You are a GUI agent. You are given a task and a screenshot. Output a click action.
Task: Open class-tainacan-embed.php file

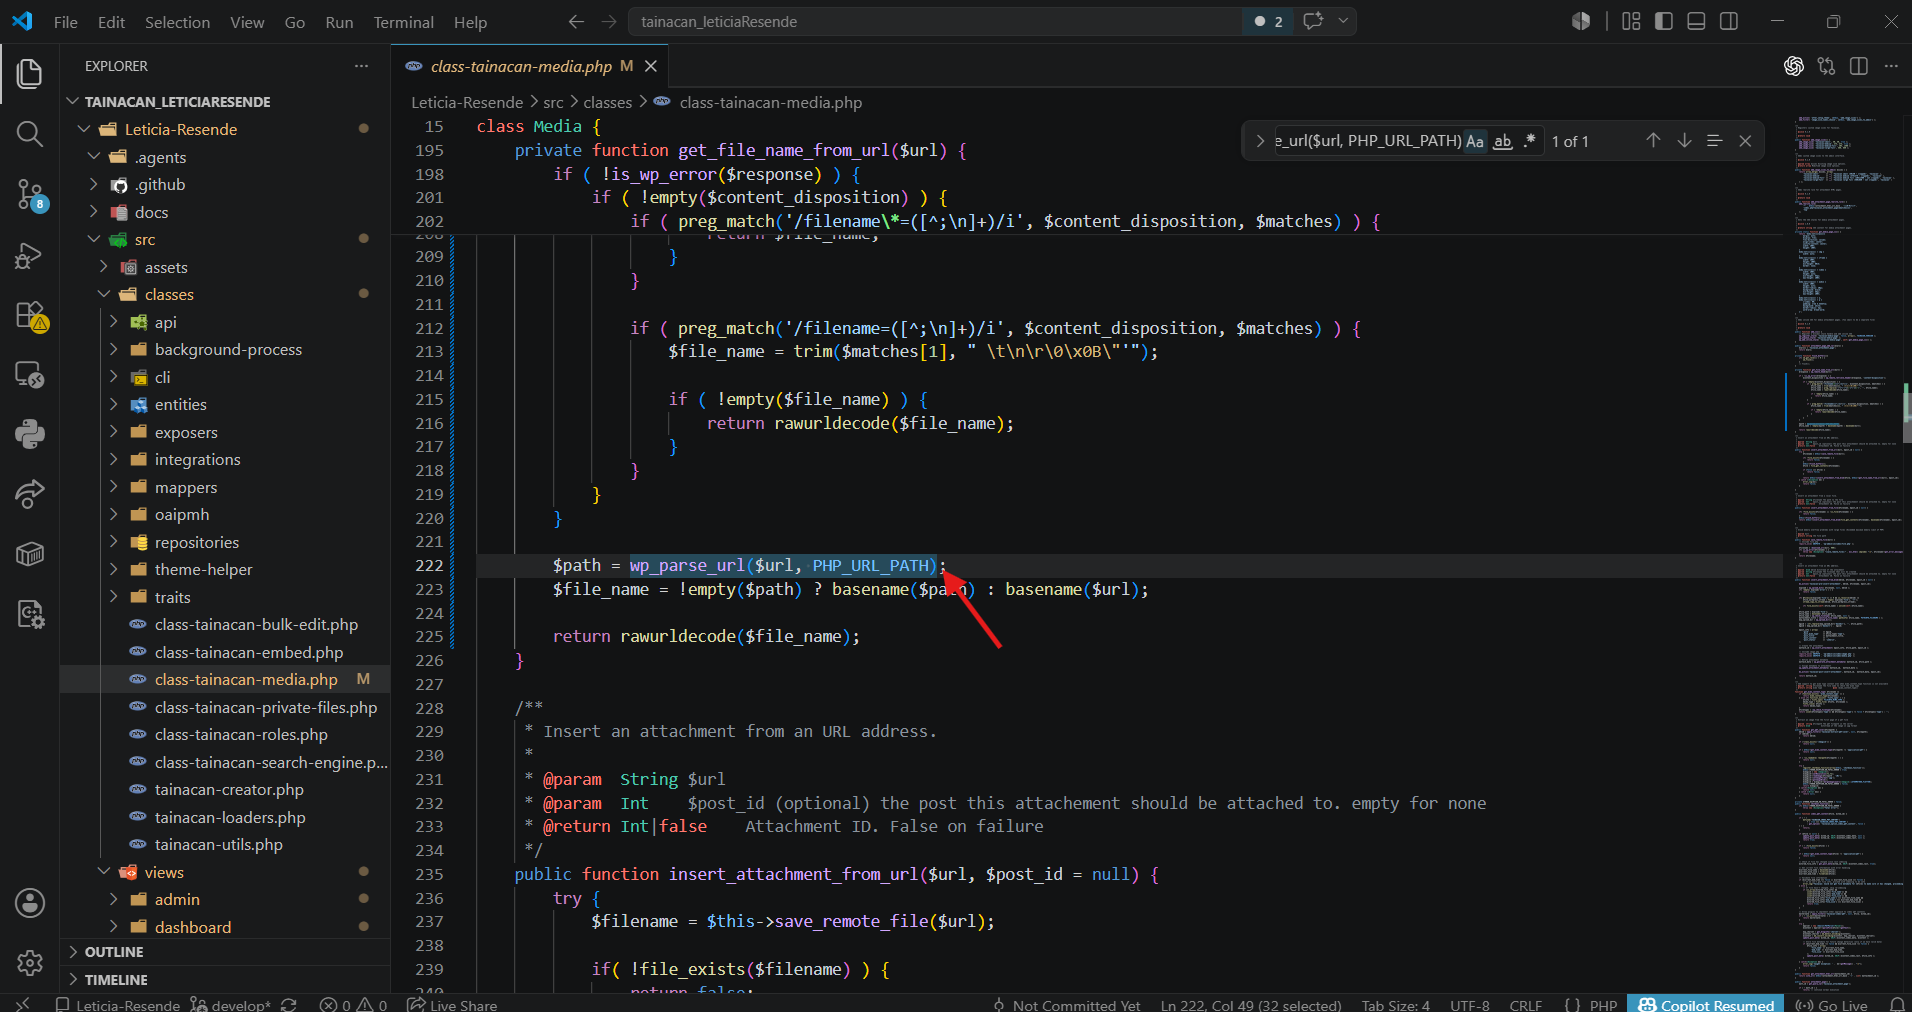point(248,652)
